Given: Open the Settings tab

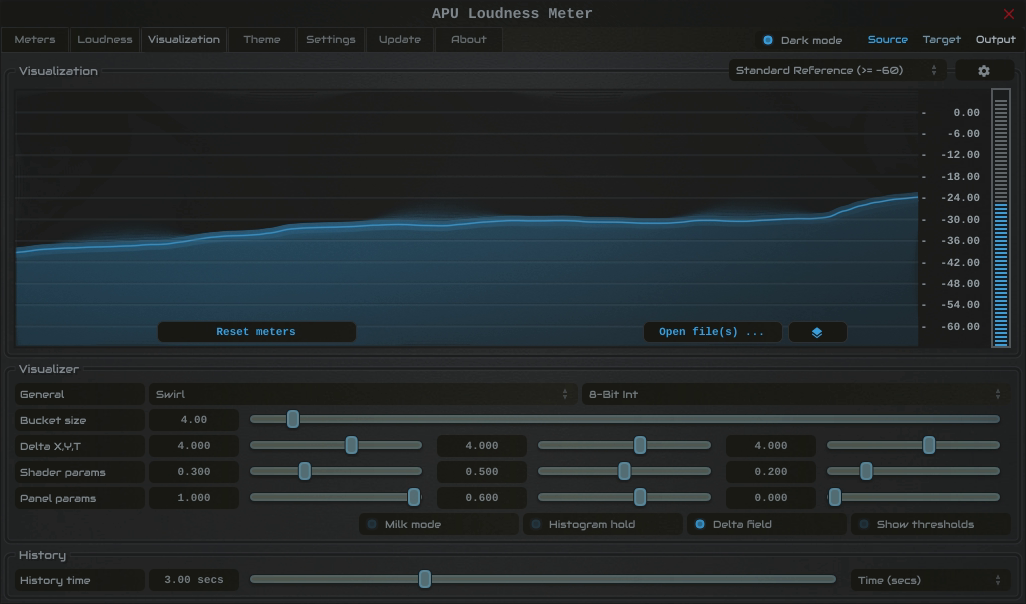Looking at the screenshot, I should pyautogui.click(x=330, y=39).
